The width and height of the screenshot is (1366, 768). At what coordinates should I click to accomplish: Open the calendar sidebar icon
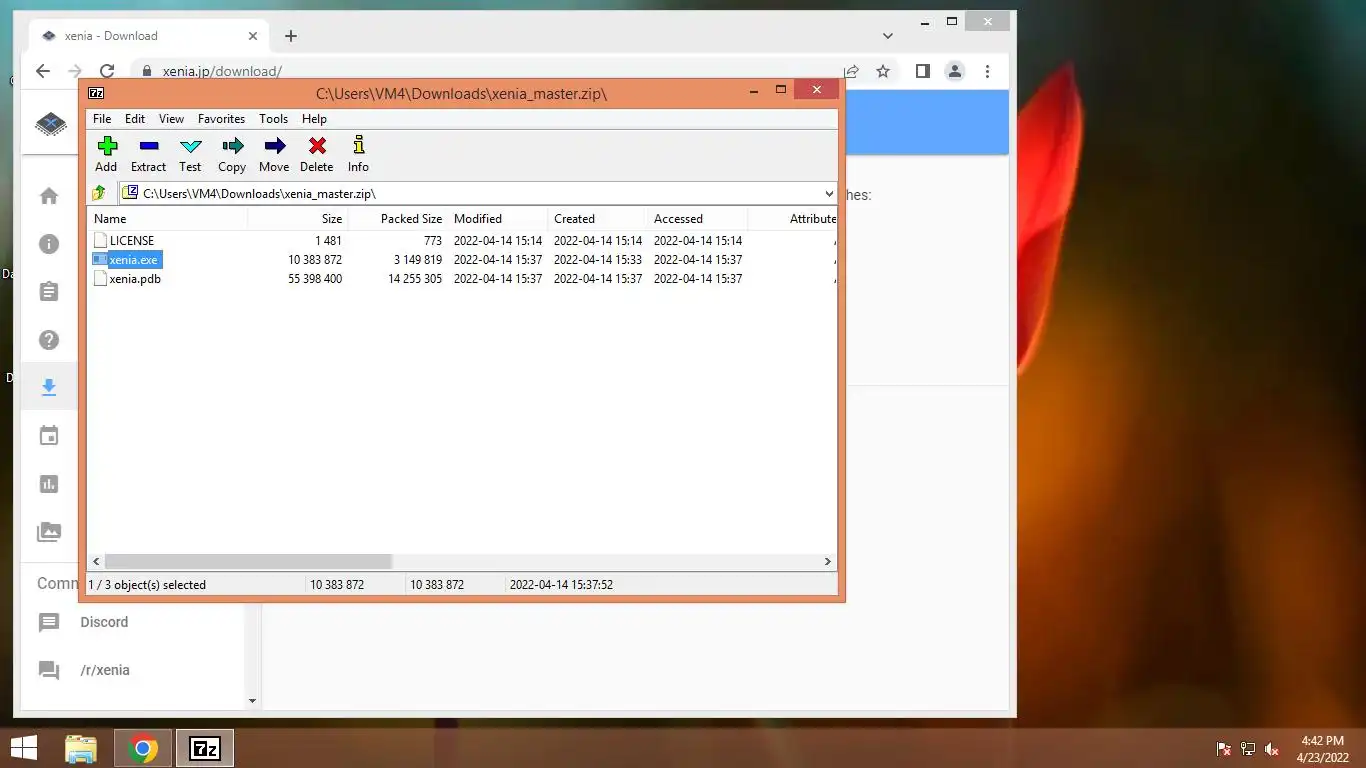coord(49,436)
